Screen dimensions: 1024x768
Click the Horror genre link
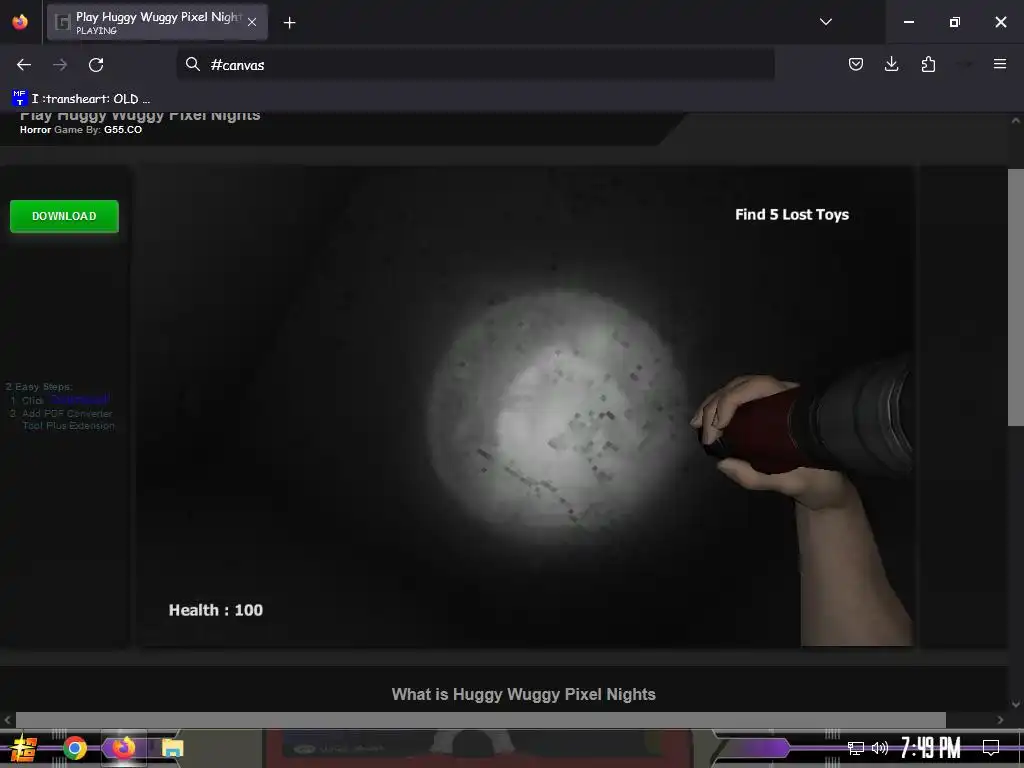pos(35,130)
